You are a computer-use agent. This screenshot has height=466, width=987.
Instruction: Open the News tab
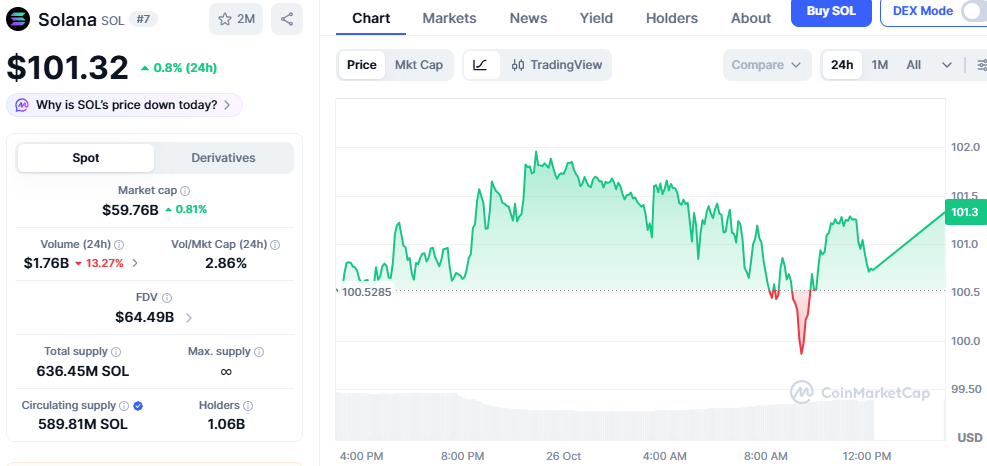528,18
